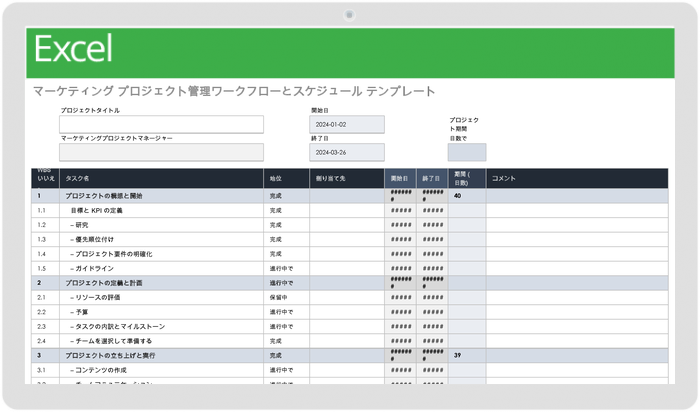Click the duration value 39

tap(458, 355)
